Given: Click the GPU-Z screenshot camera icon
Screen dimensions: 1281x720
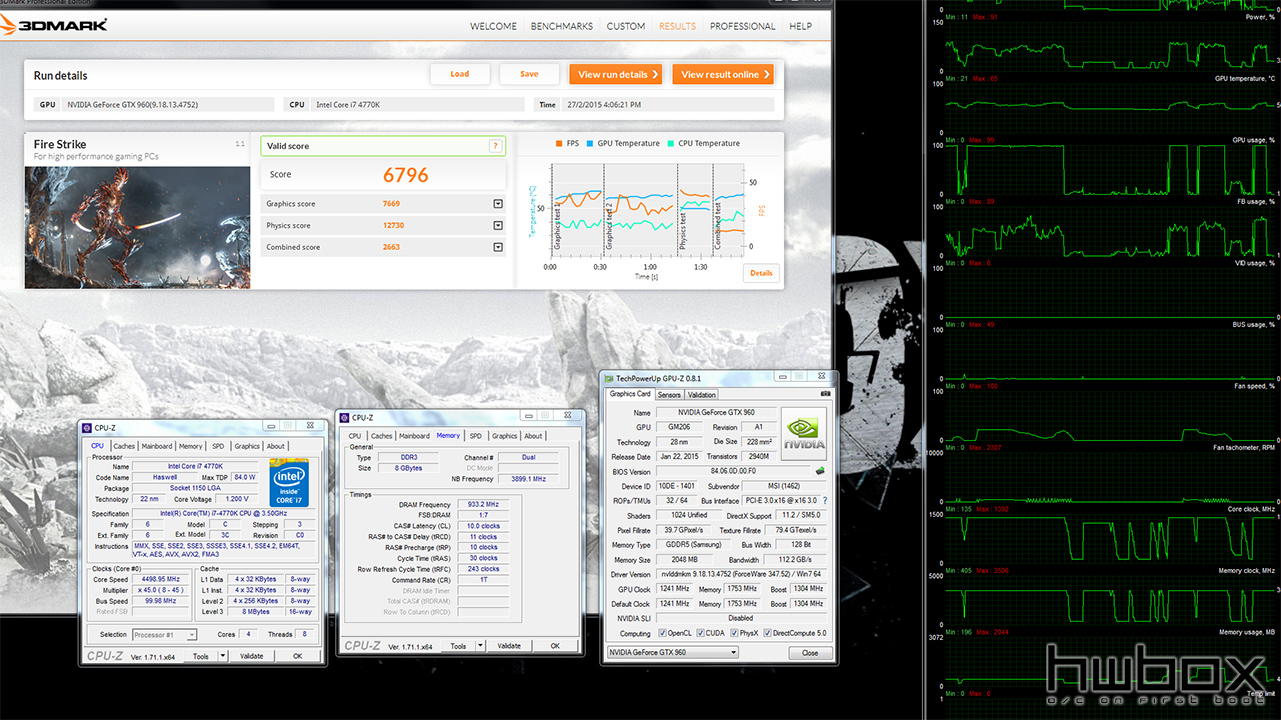Looking at the screenshot, I should point(825,394).
